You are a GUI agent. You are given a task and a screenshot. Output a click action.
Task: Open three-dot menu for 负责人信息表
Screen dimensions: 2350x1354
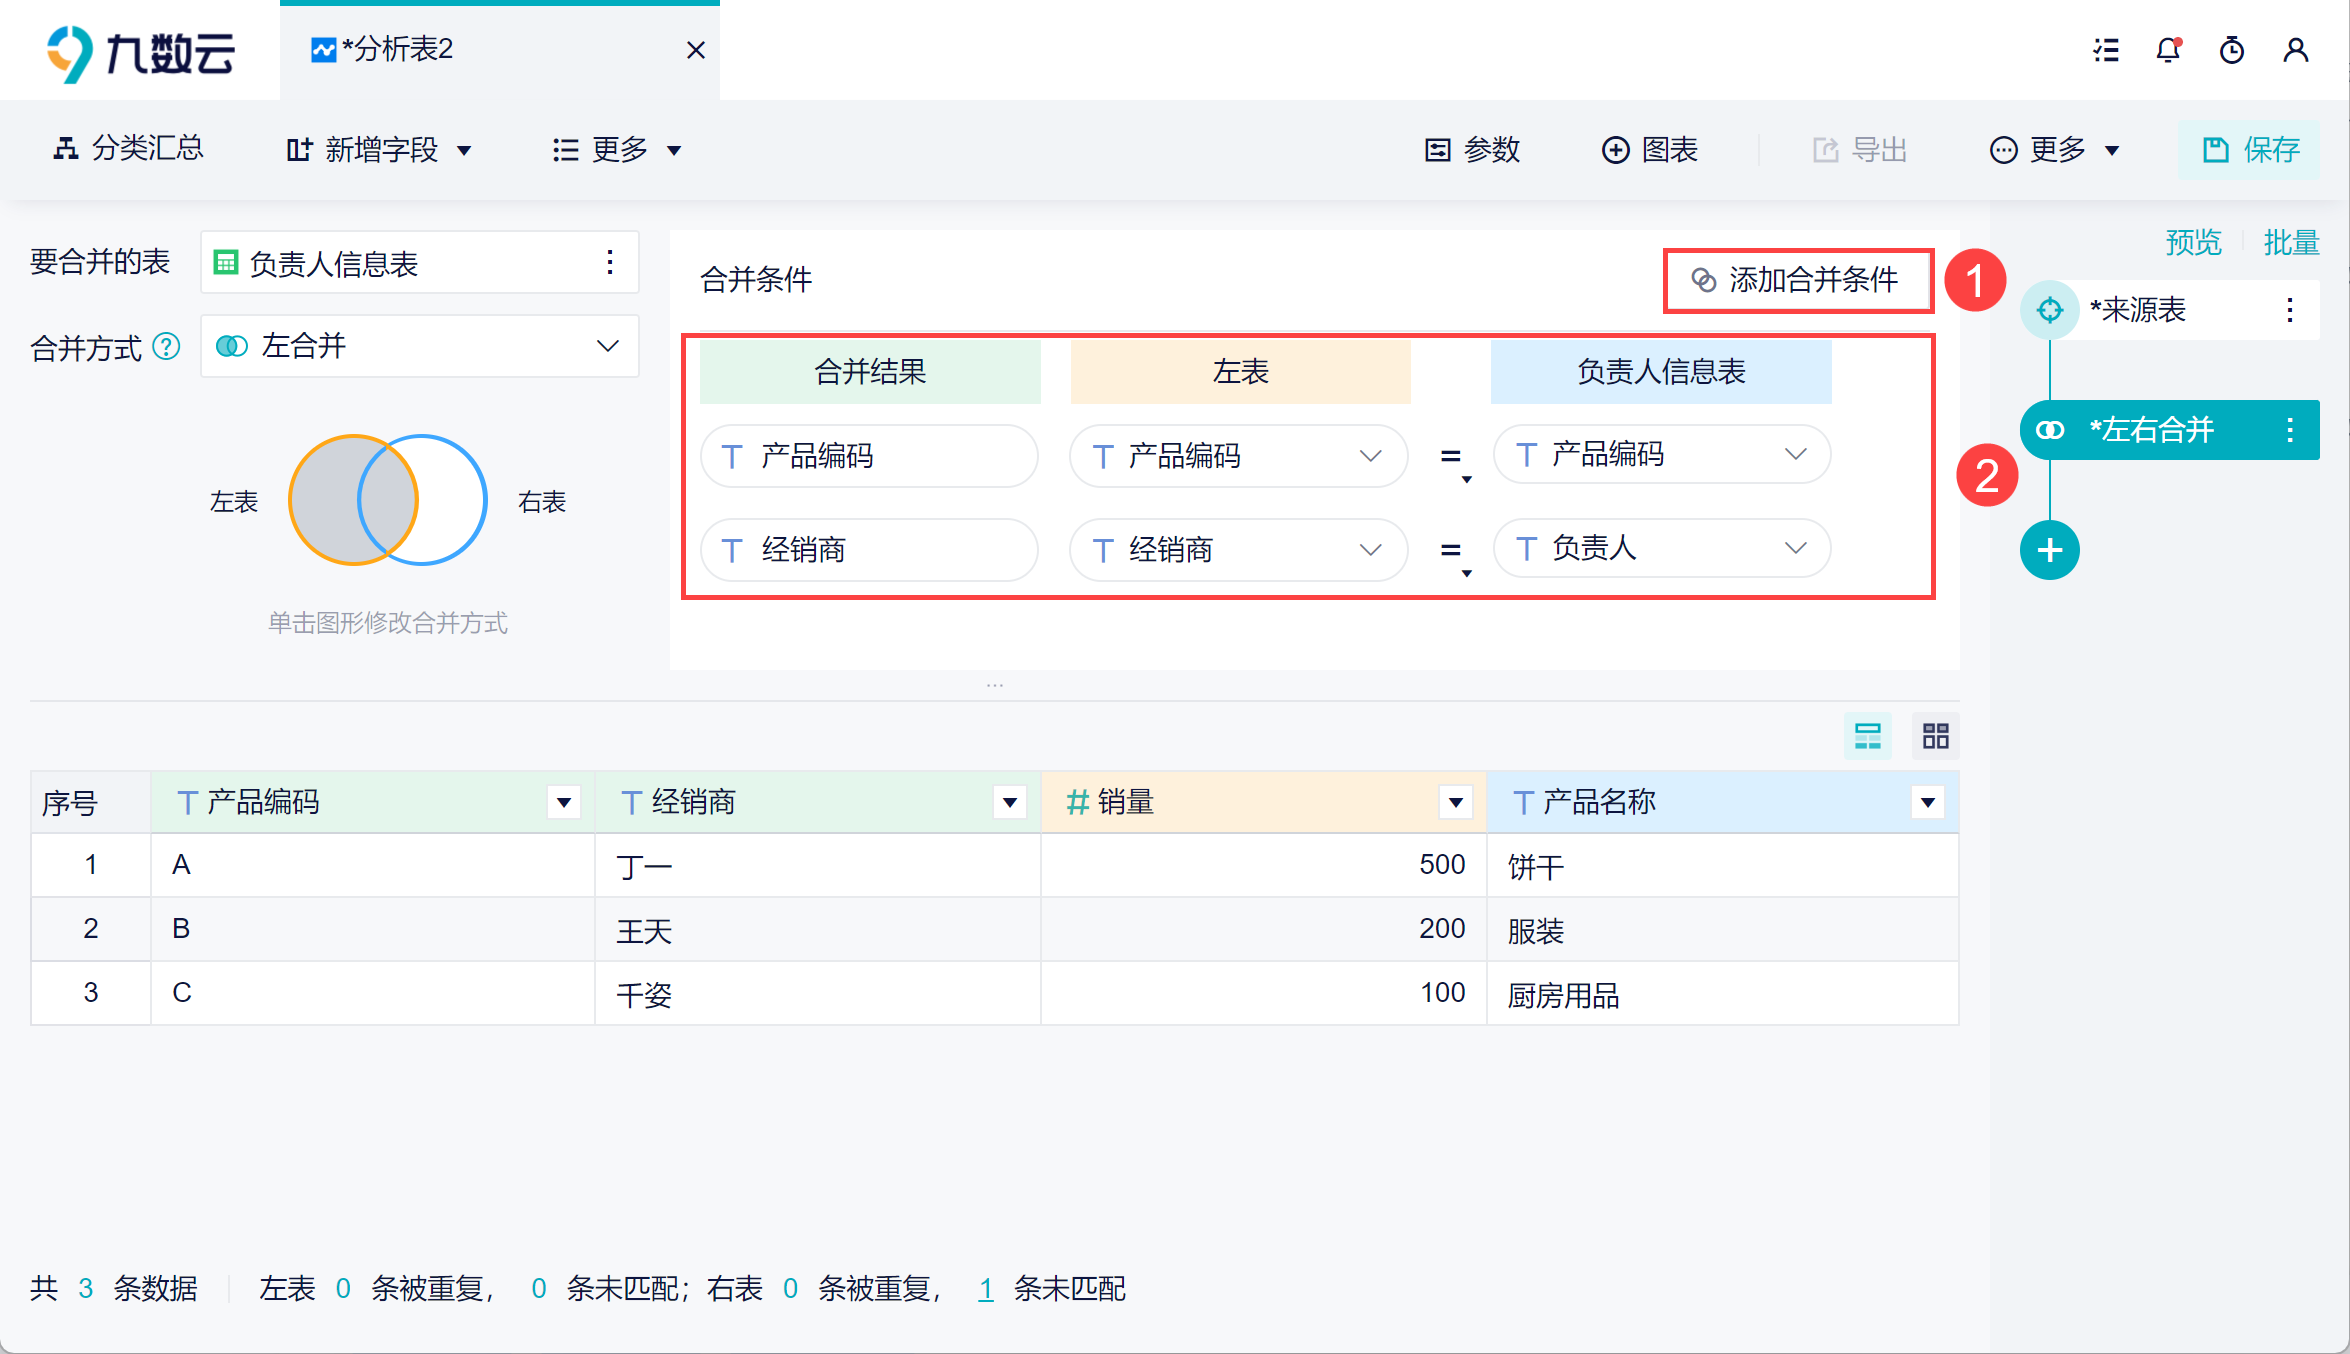(x=609, y=263)
